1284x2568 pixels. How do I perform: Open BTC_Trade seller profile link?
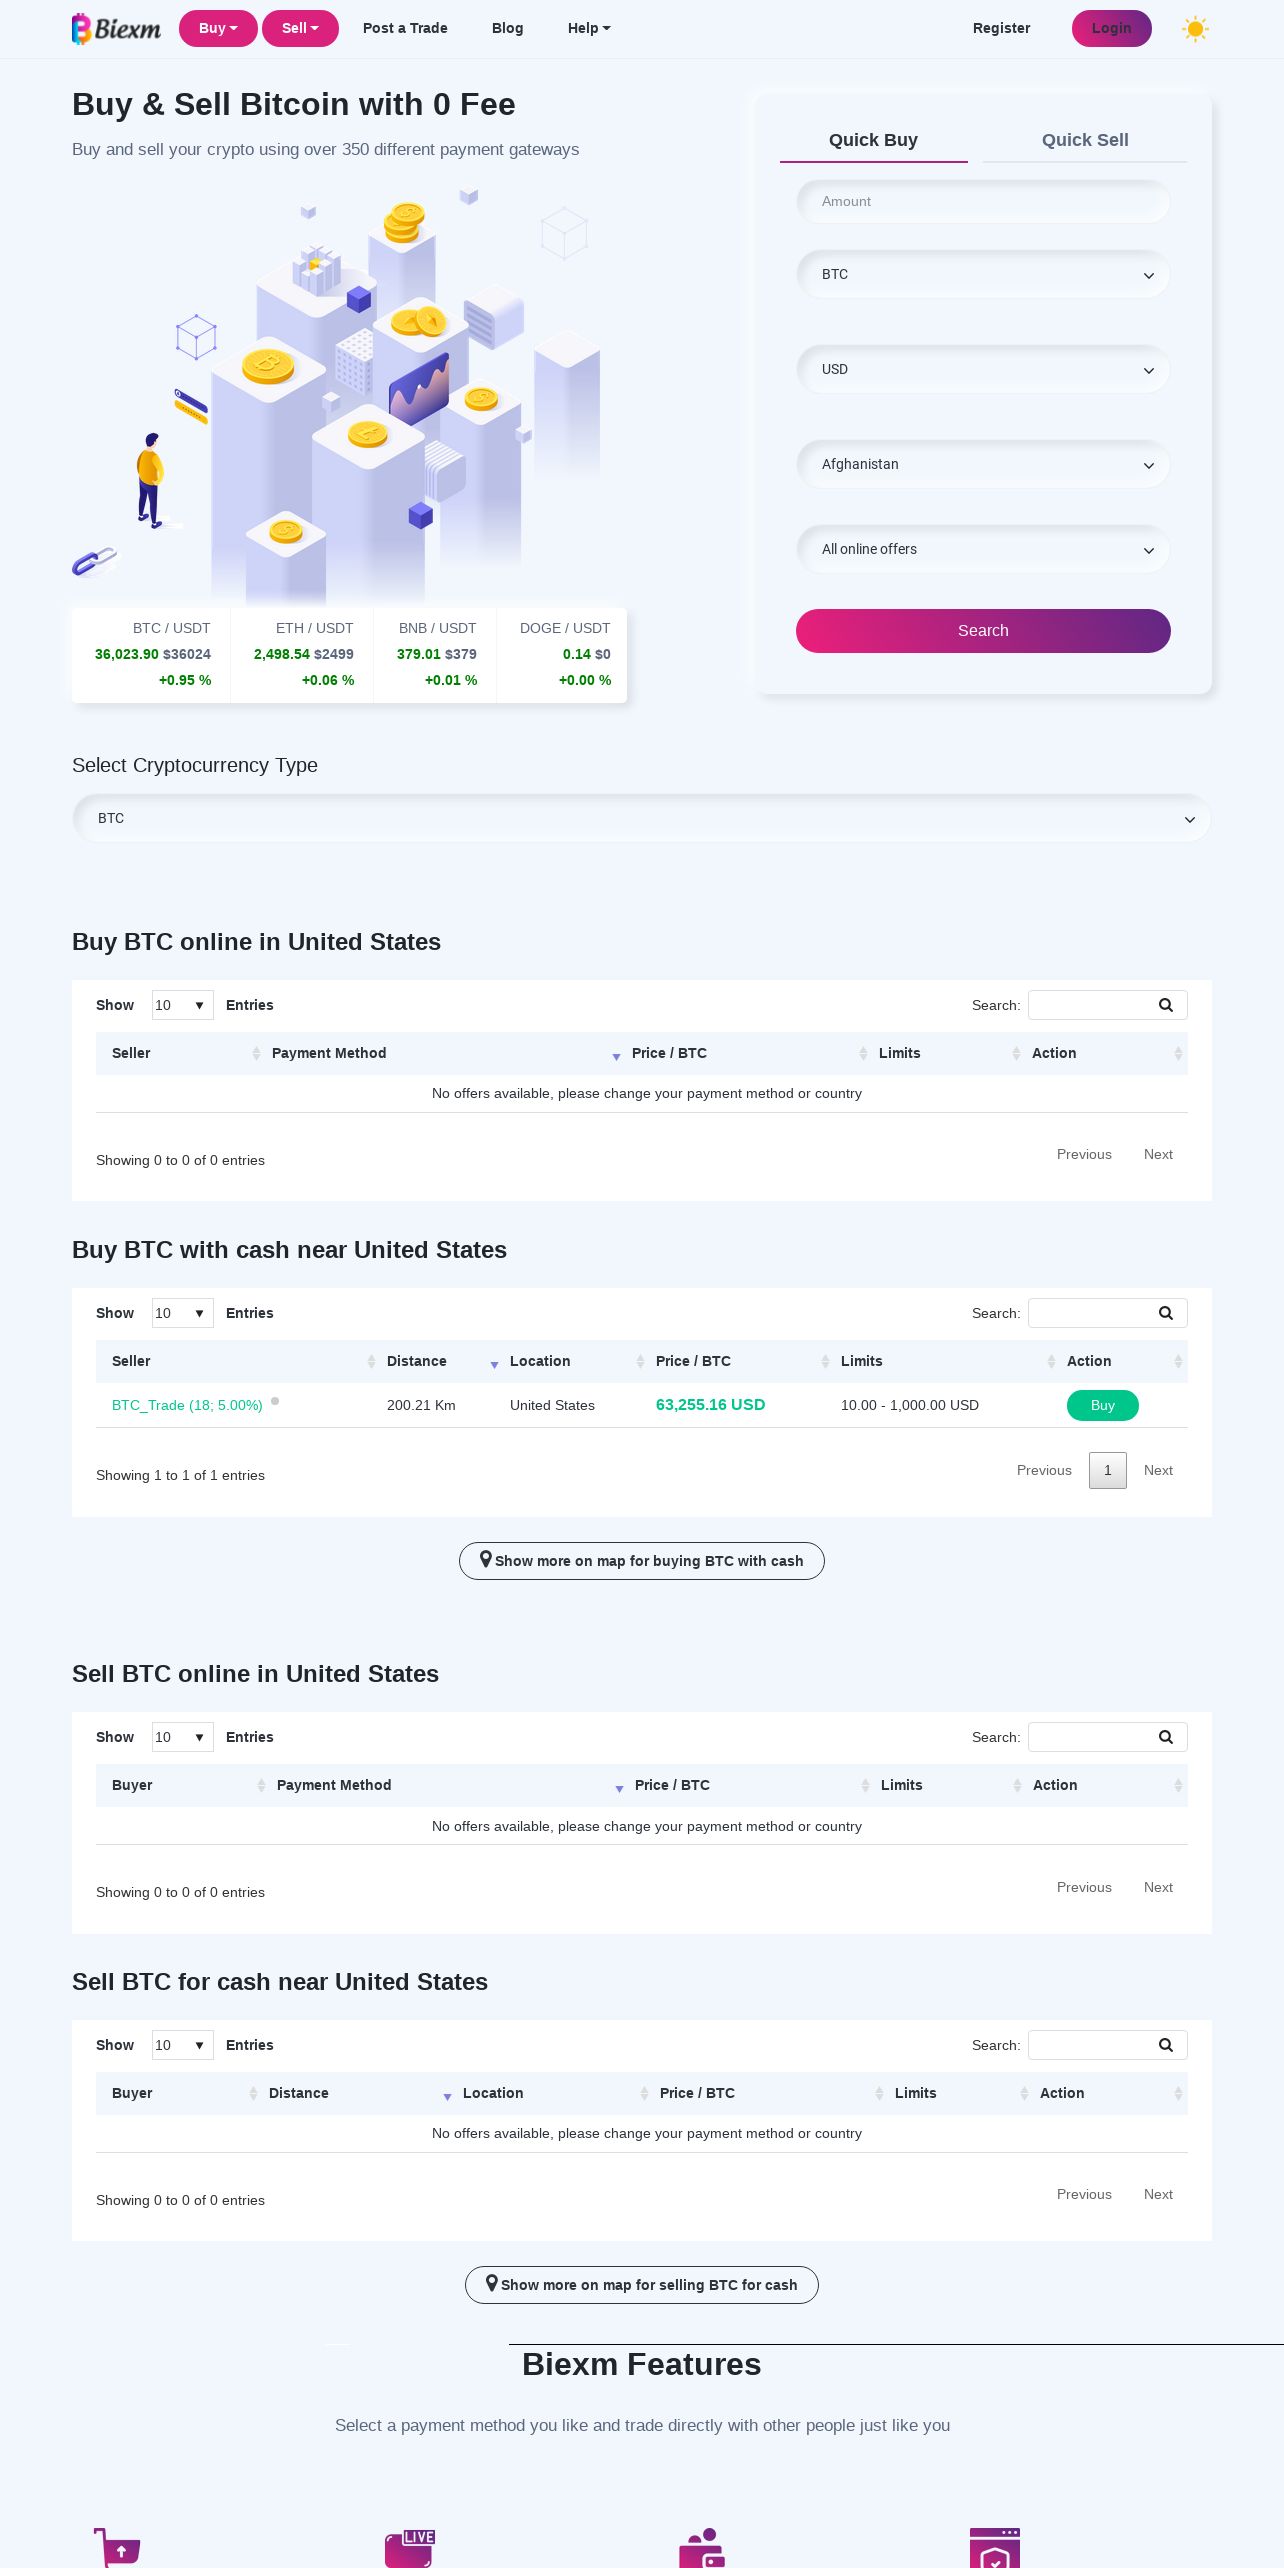[187, 1405]
